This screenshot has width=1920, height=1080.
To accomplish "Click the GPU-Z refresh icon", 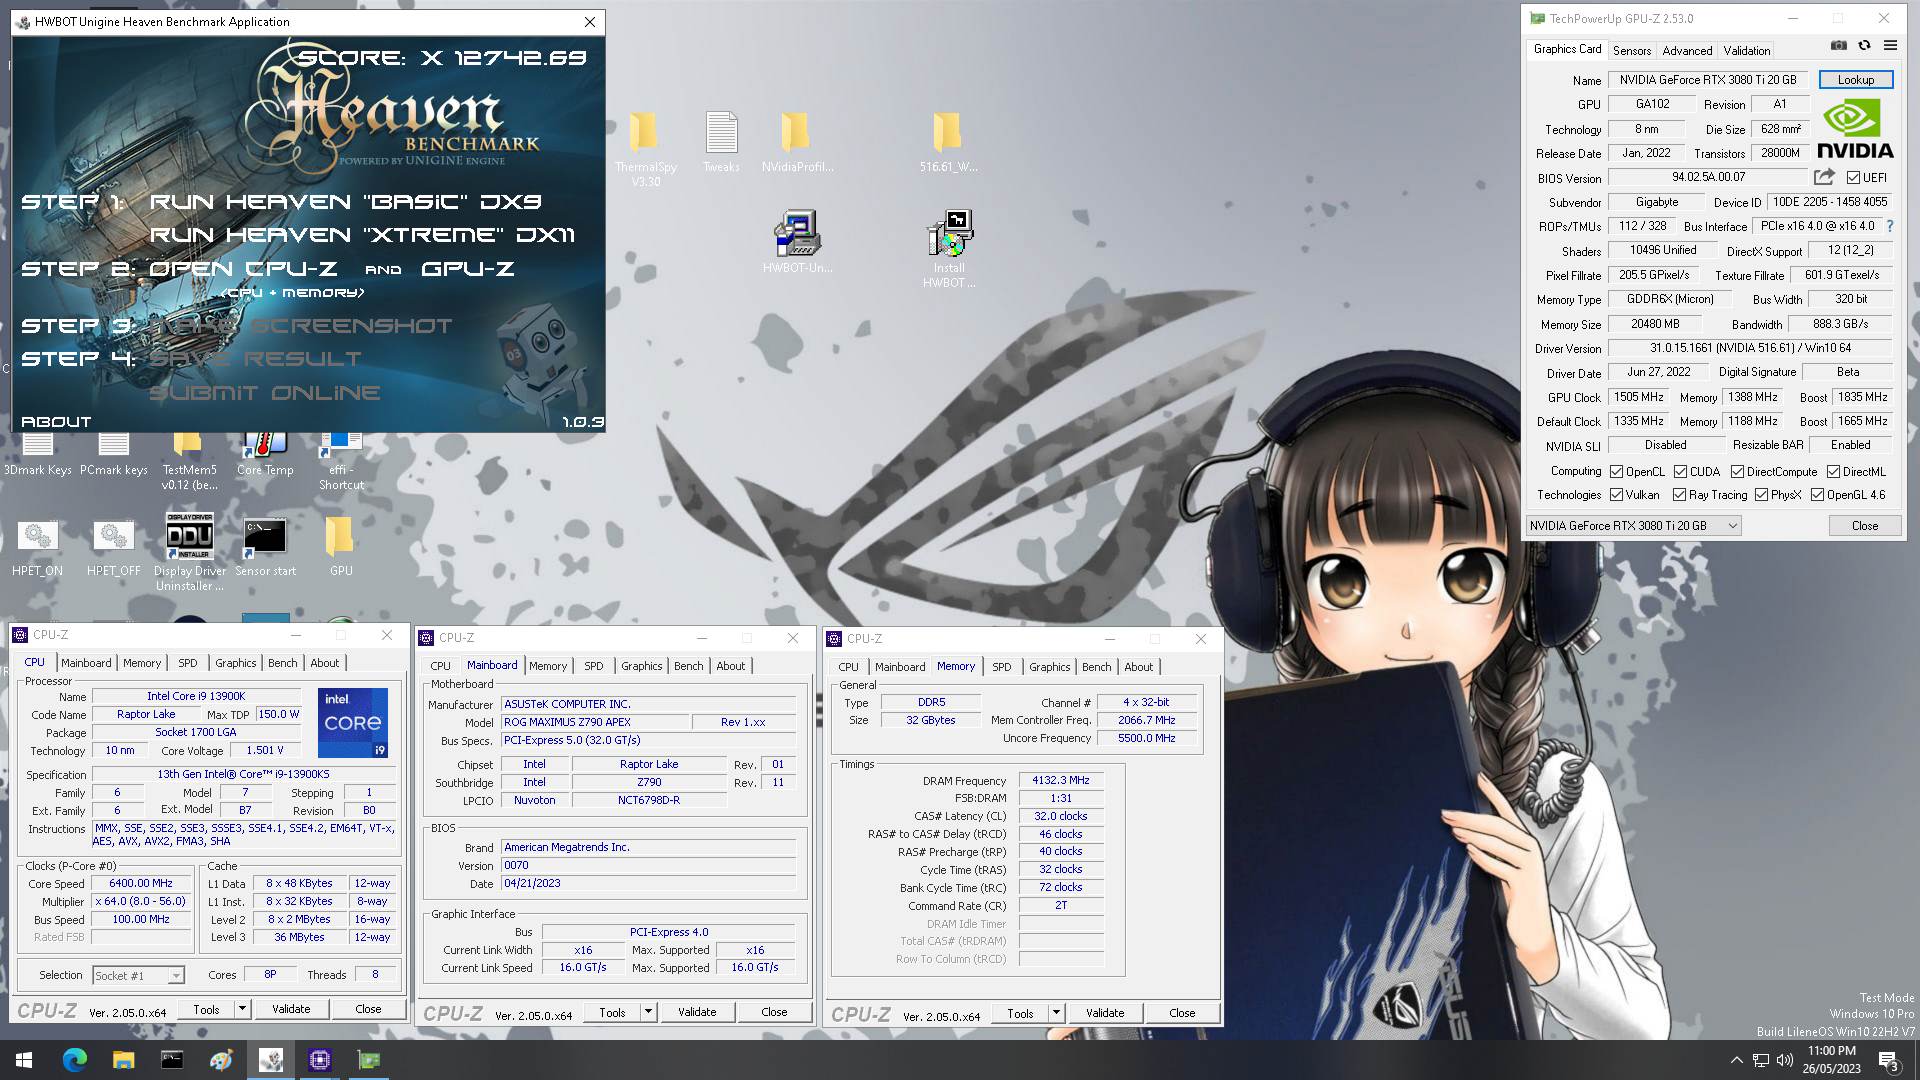I will click(x=1864, y=45).
